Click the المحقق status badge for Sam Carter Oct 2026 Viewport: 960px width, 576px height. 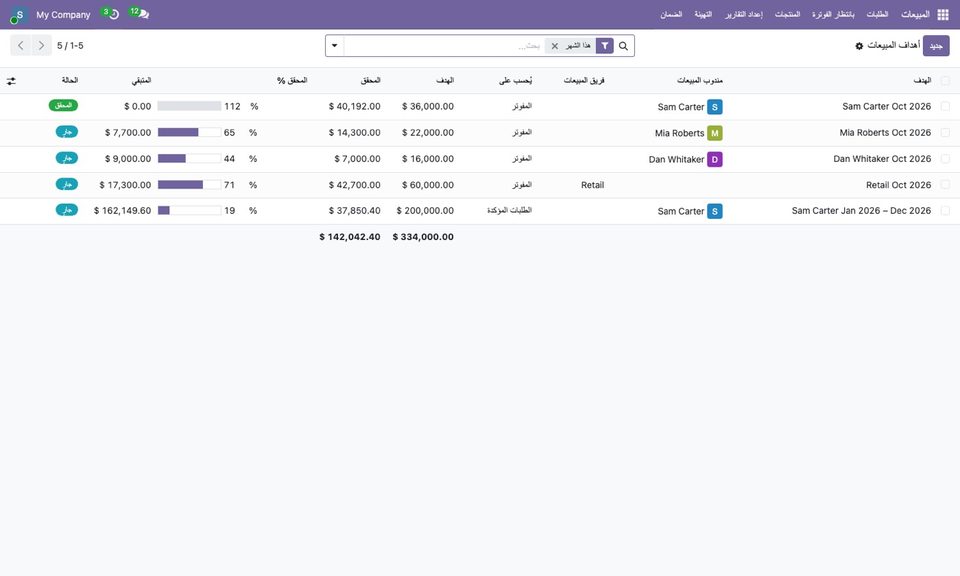(x=64, y=105)
